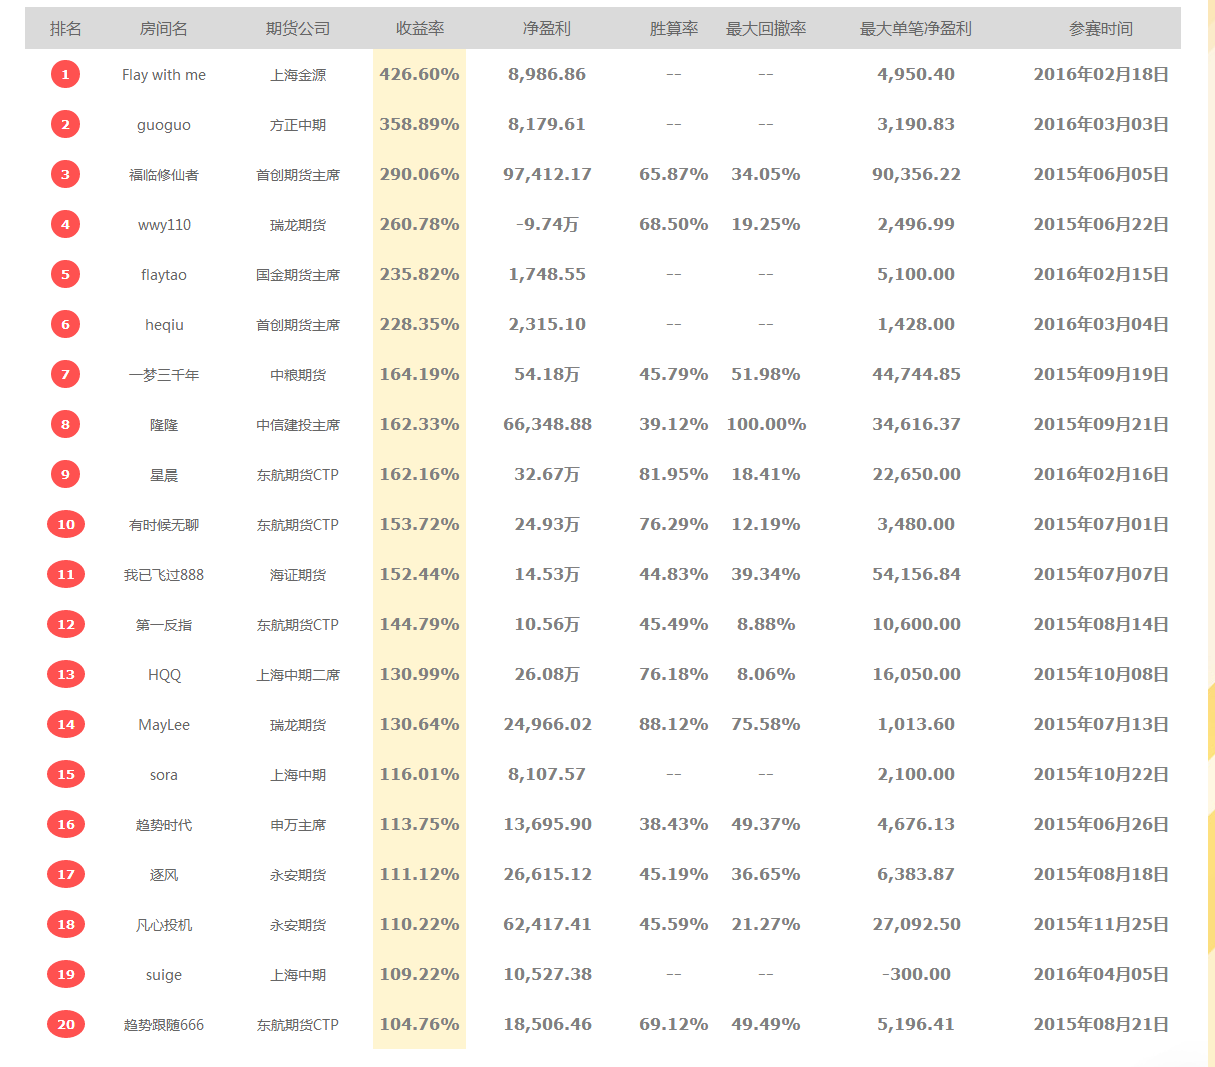Image resolution: width=1215 pixels, height=1067 pixels.
Task: Click the red rank 14 badge
Action: click(66, 724)
